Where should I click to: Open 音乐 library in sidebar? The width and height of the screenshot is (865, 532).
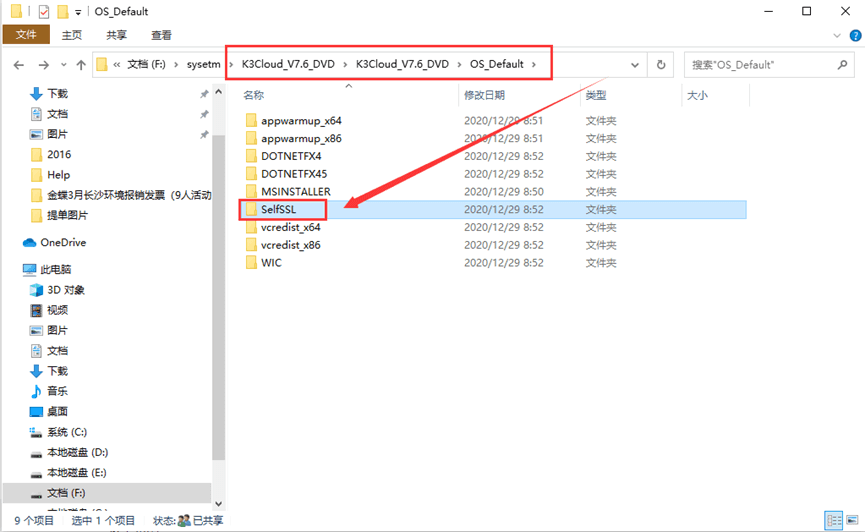(57, 391)
